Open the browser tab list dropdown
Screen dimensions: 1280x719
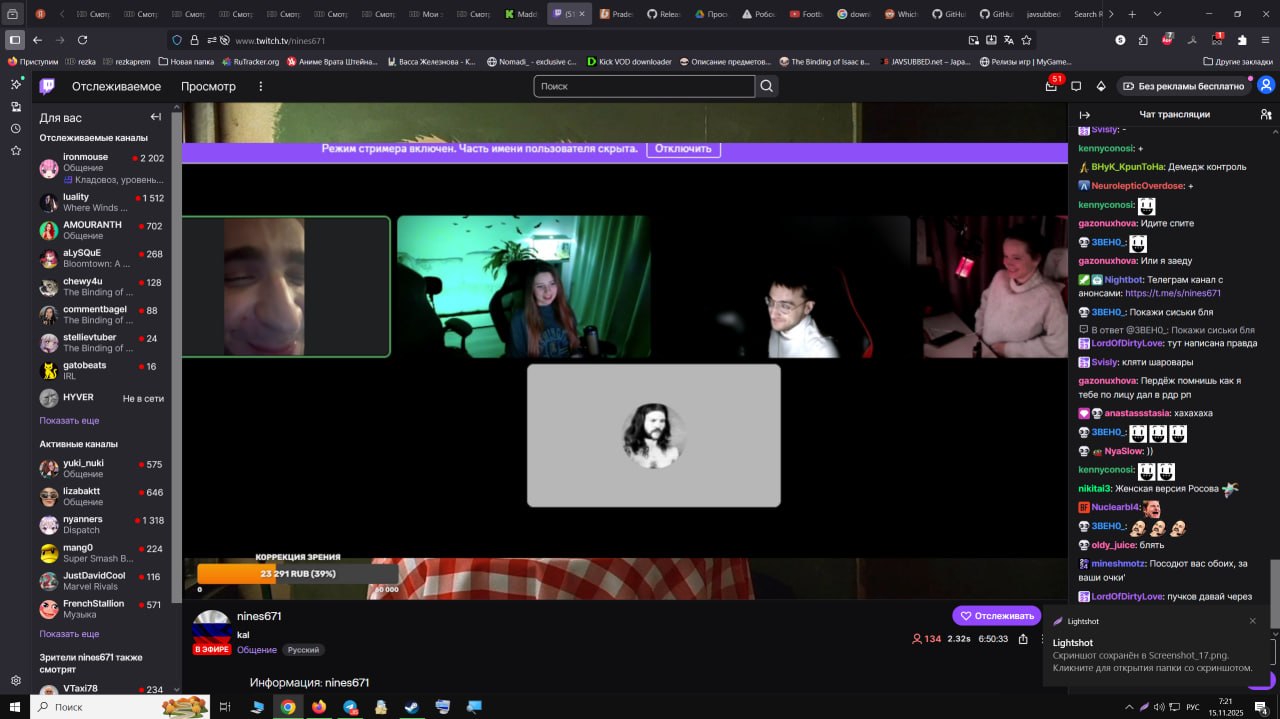[x=1157, y=14]
